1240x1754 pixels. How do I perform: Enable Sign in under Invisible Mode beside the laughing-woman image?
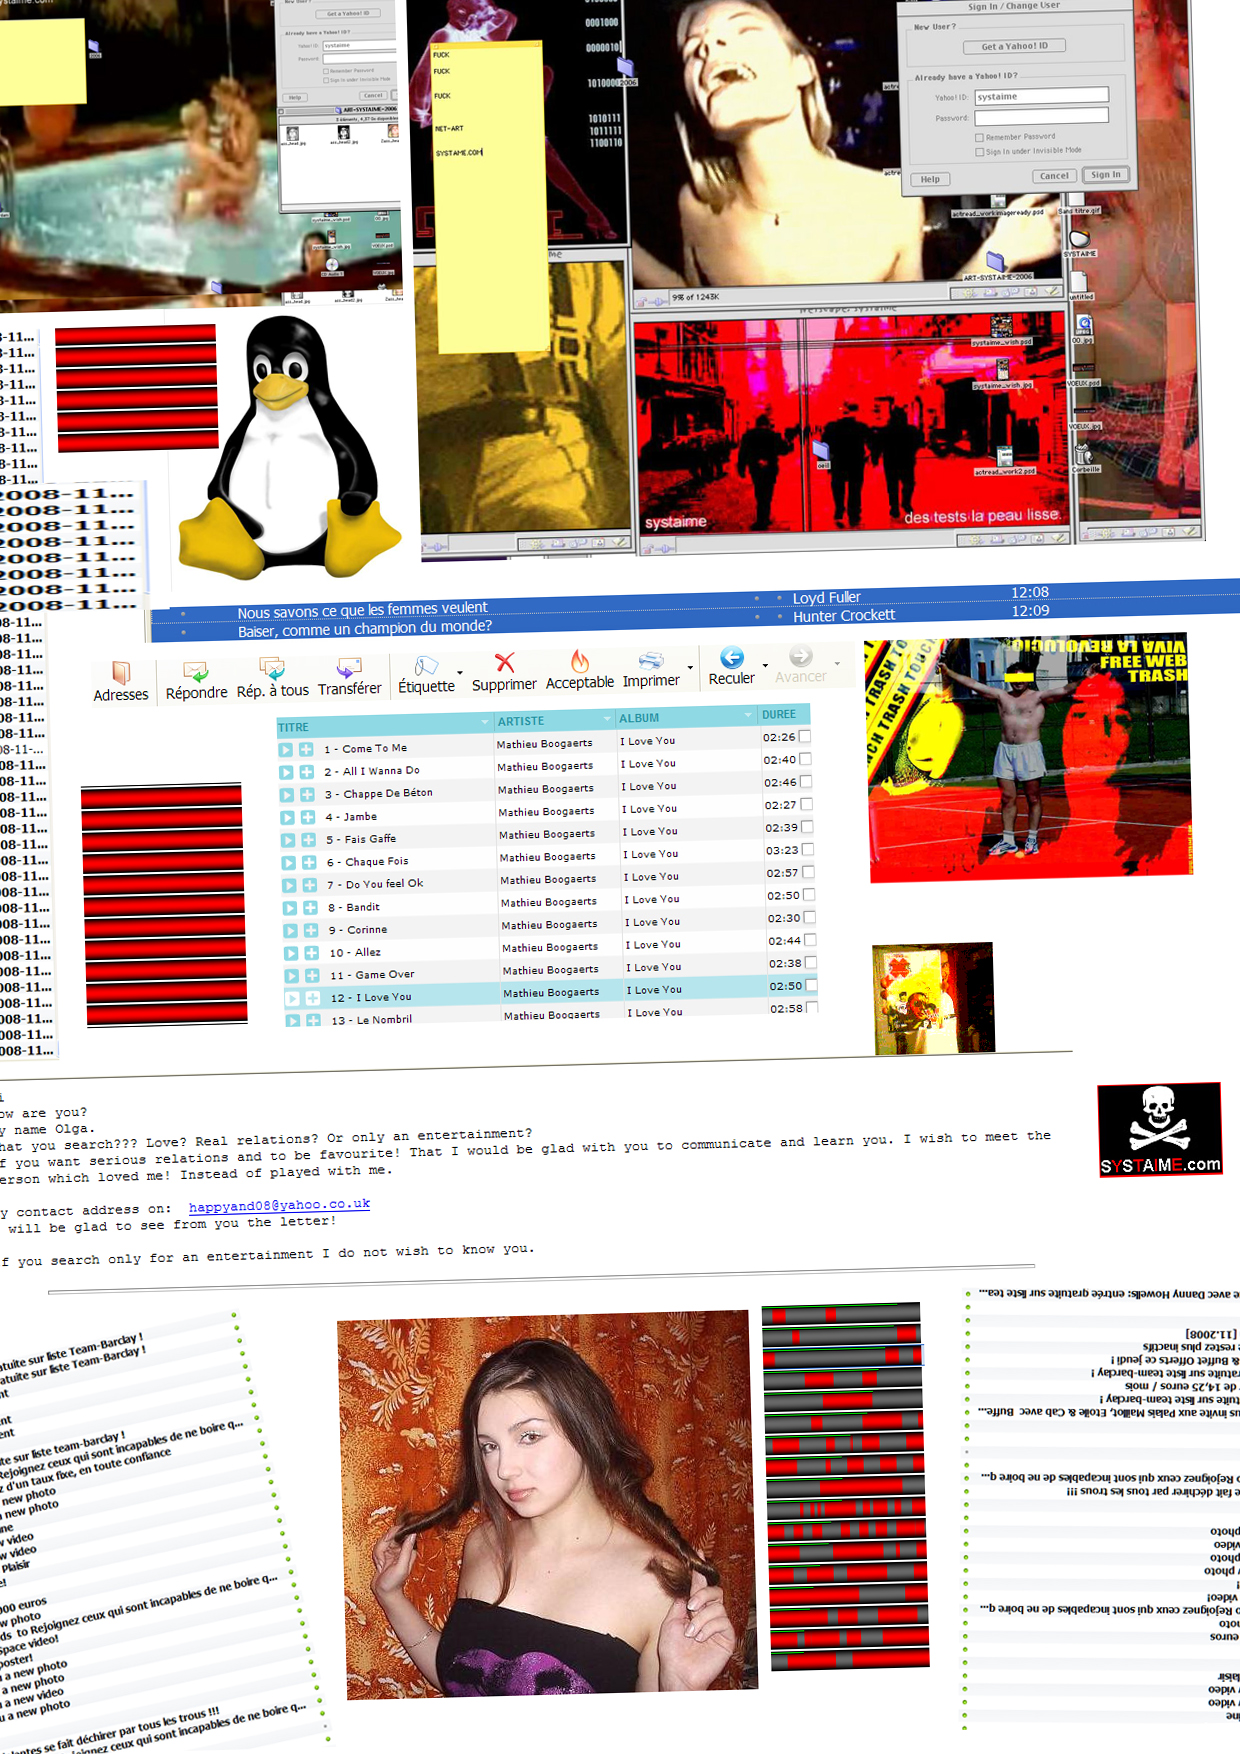point(980,152)
